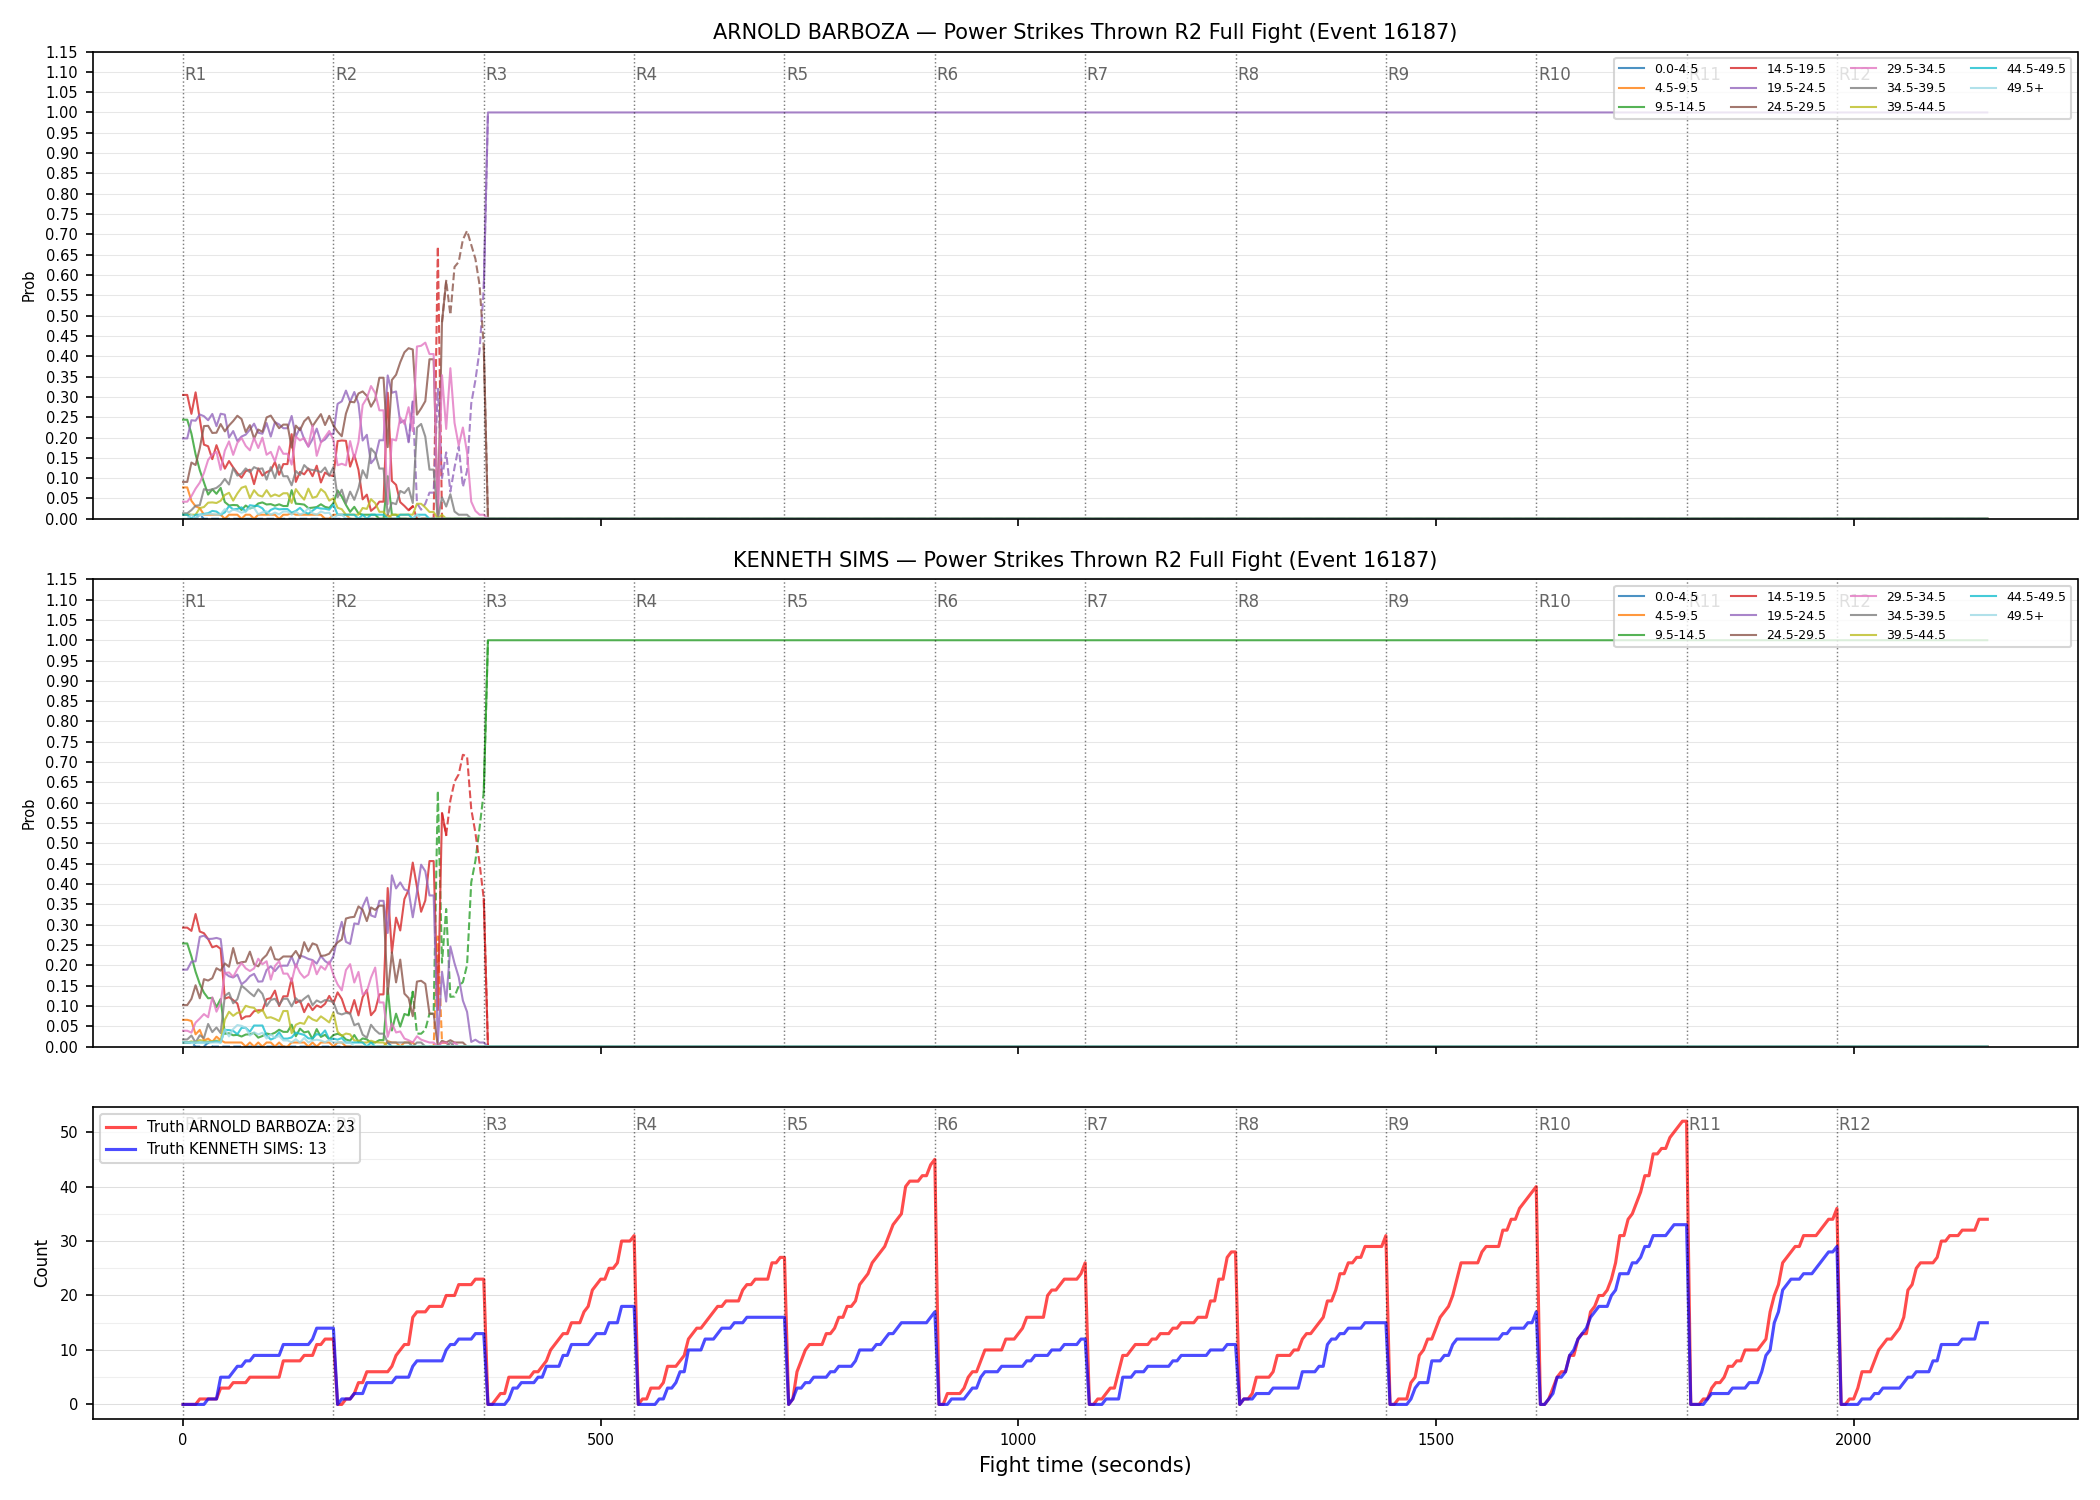The image size is (2100, 1500).
Task: Select '34.5-39.5' in the Barboza chart legend
Action: [1916, 88]
